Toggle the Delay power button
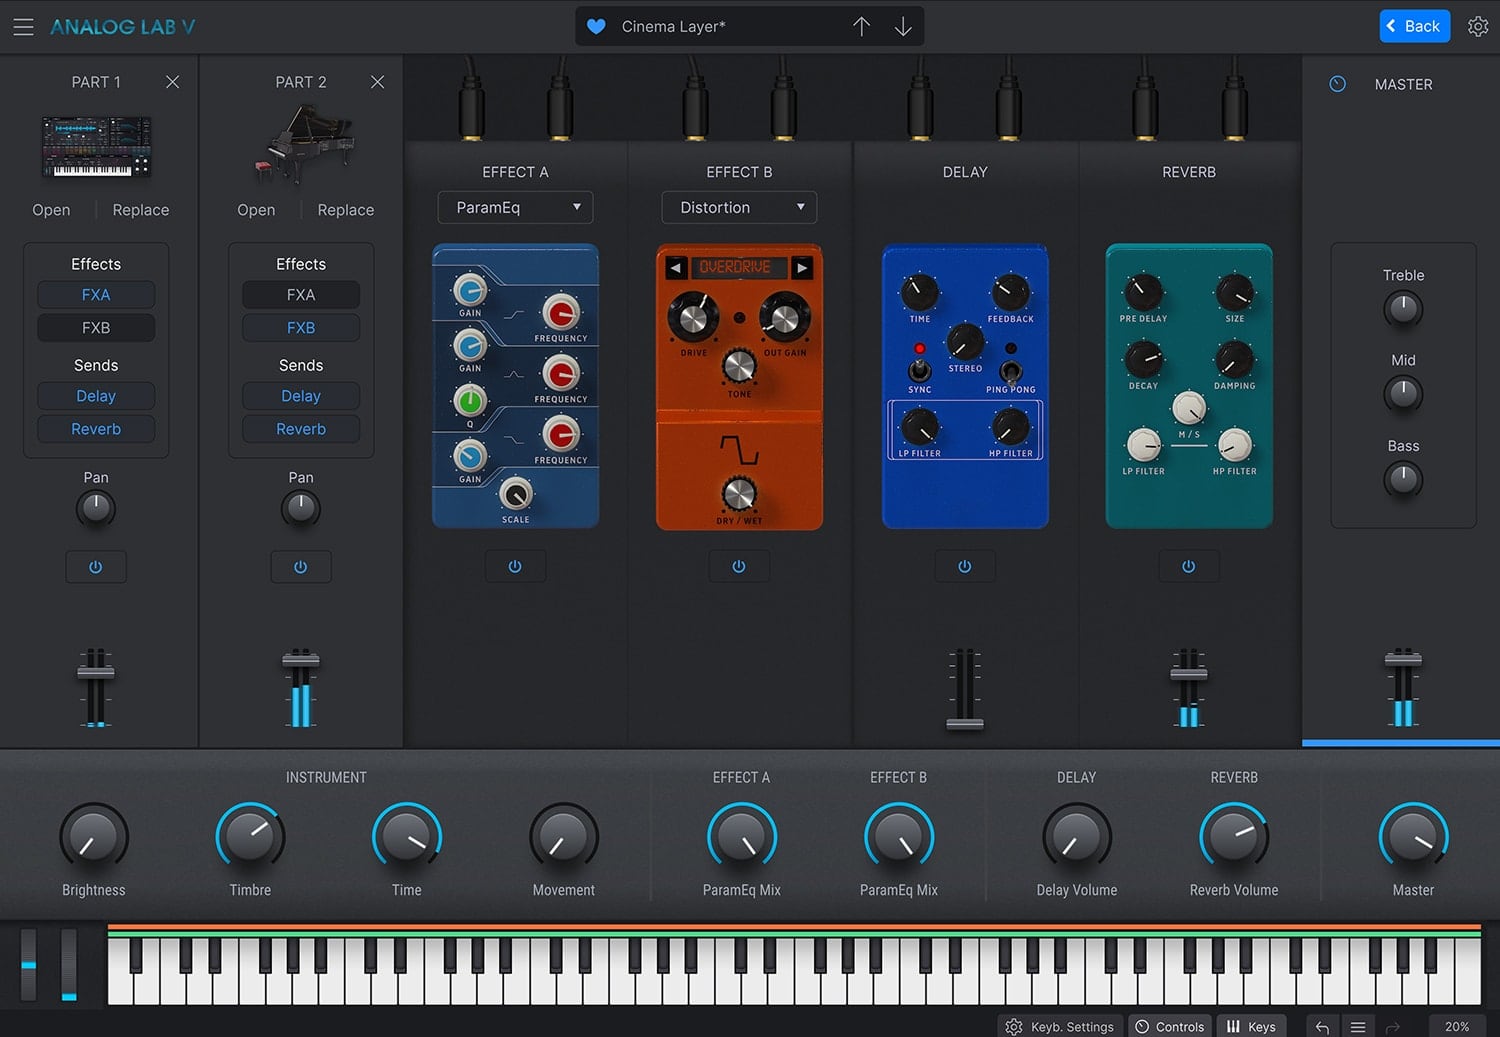The width and height of the screenshot is (1500, 1037). click(x=965, y=566)
